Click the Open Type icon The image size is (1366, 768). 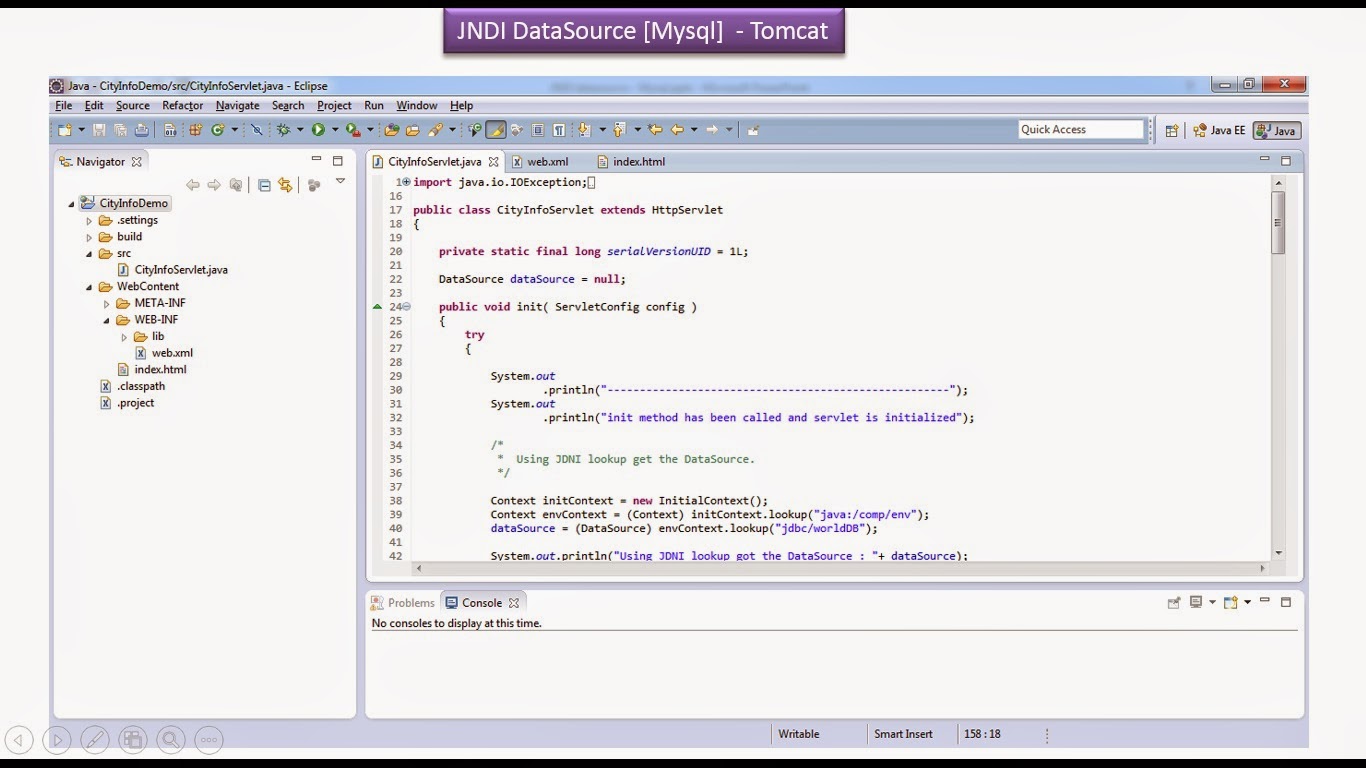pyautogui.click(x=392, y=130)
